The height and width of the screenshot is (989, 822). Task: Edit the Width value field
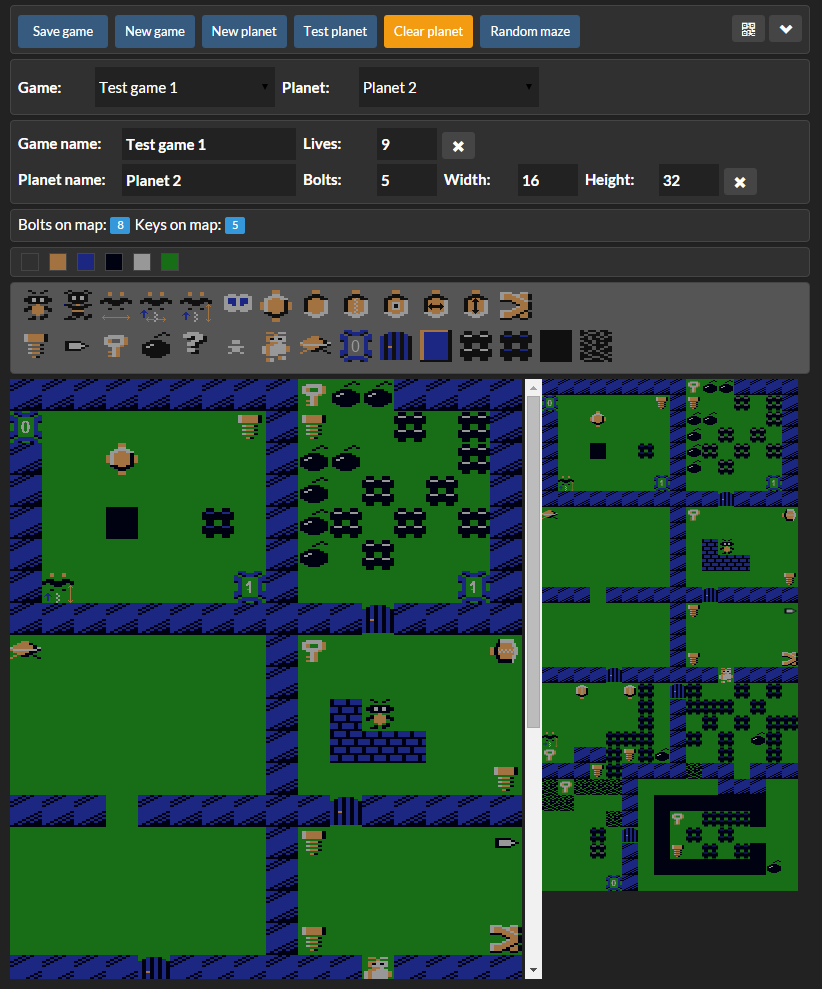point(548,180)
